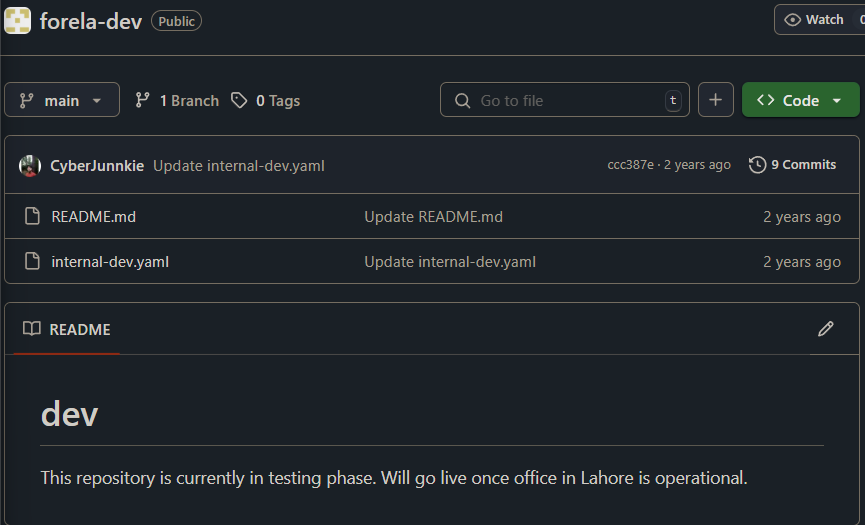Select the README tab
865x525 pixels.
(67, 329)
